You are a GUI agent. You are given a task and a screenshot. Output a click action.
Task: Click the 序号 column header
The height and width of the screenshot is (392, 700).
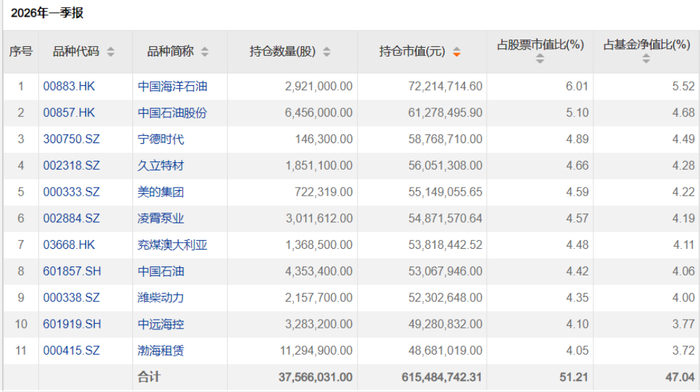click(21, 52)
